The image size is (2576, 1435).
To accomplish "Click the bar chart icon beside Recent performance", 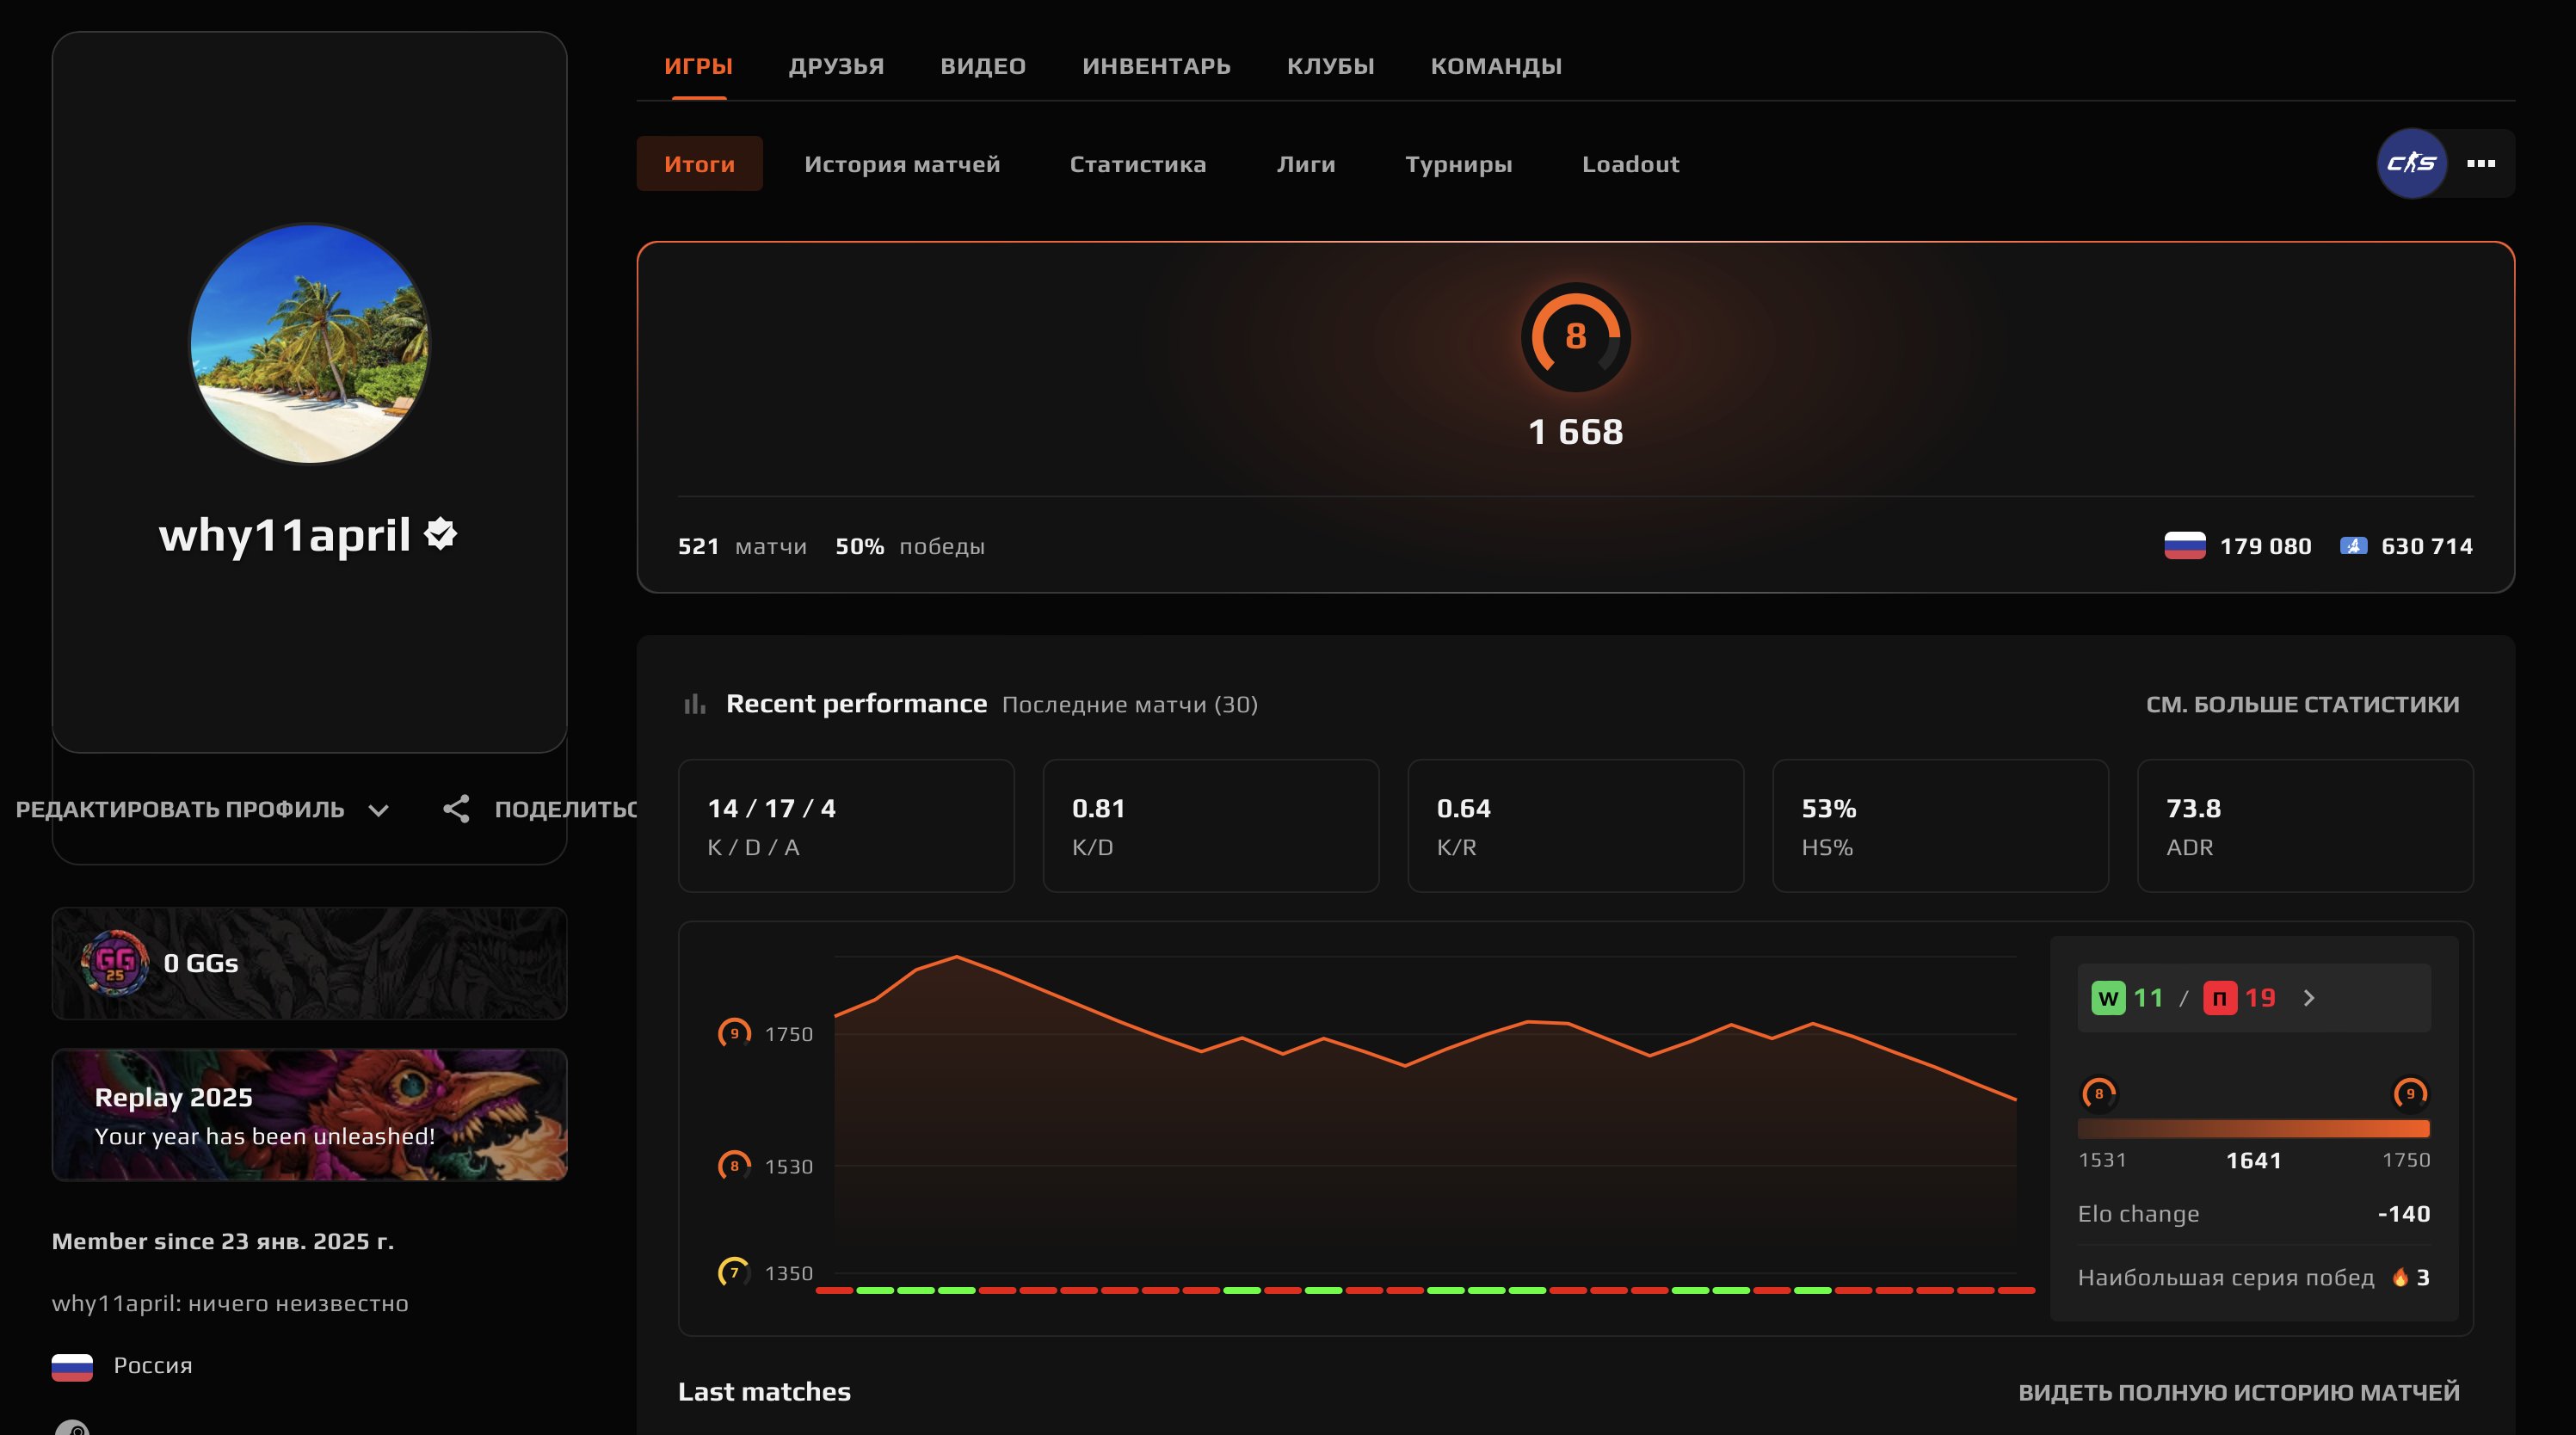I will 694,704.
